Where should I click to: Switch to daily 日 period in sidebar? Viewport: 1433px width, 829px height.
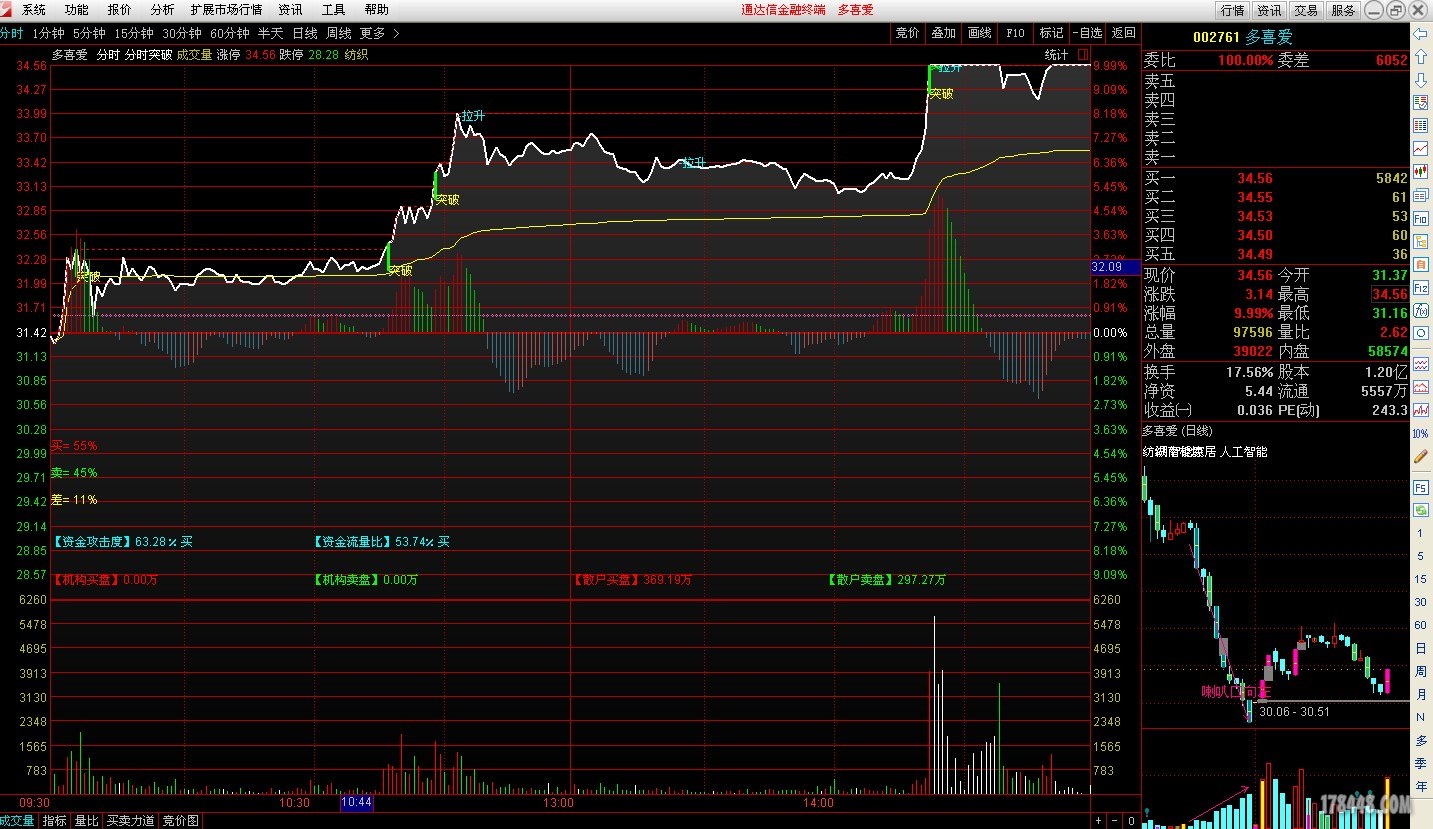(1420, 648)
